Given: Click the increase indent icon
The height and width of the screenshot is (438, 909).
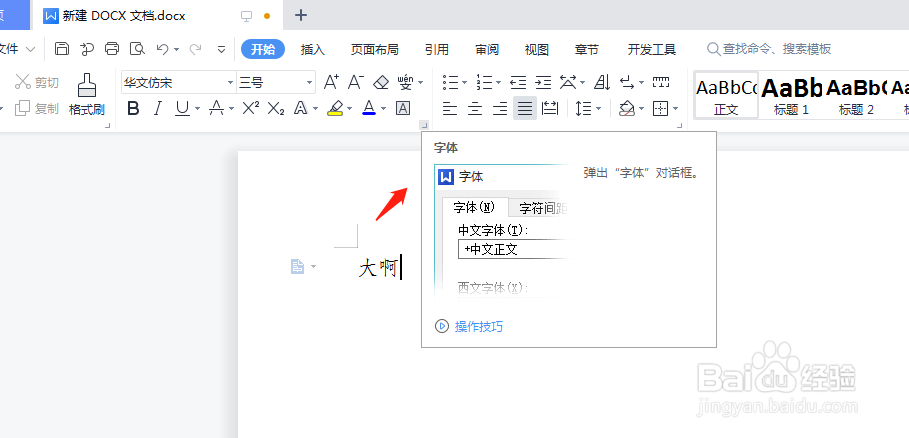Looking at the screenshot, I should click(543, 82).
